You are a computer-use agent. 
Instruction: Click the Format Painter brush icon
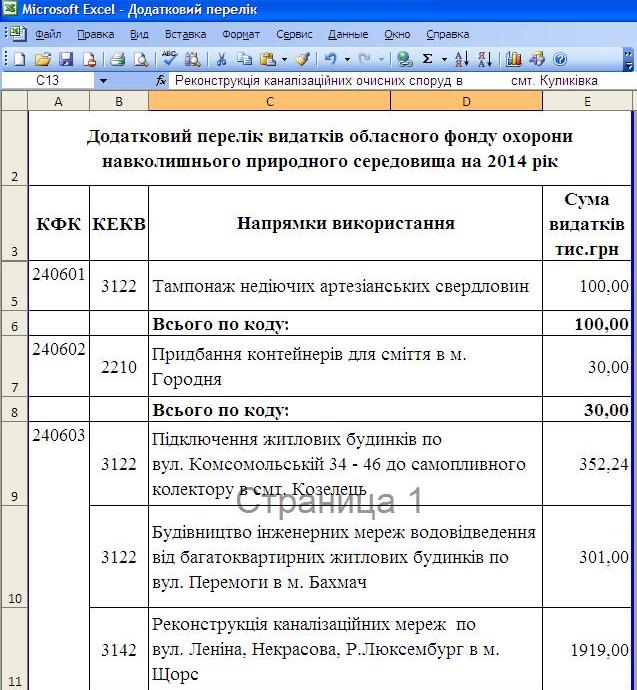coord(303,59)
